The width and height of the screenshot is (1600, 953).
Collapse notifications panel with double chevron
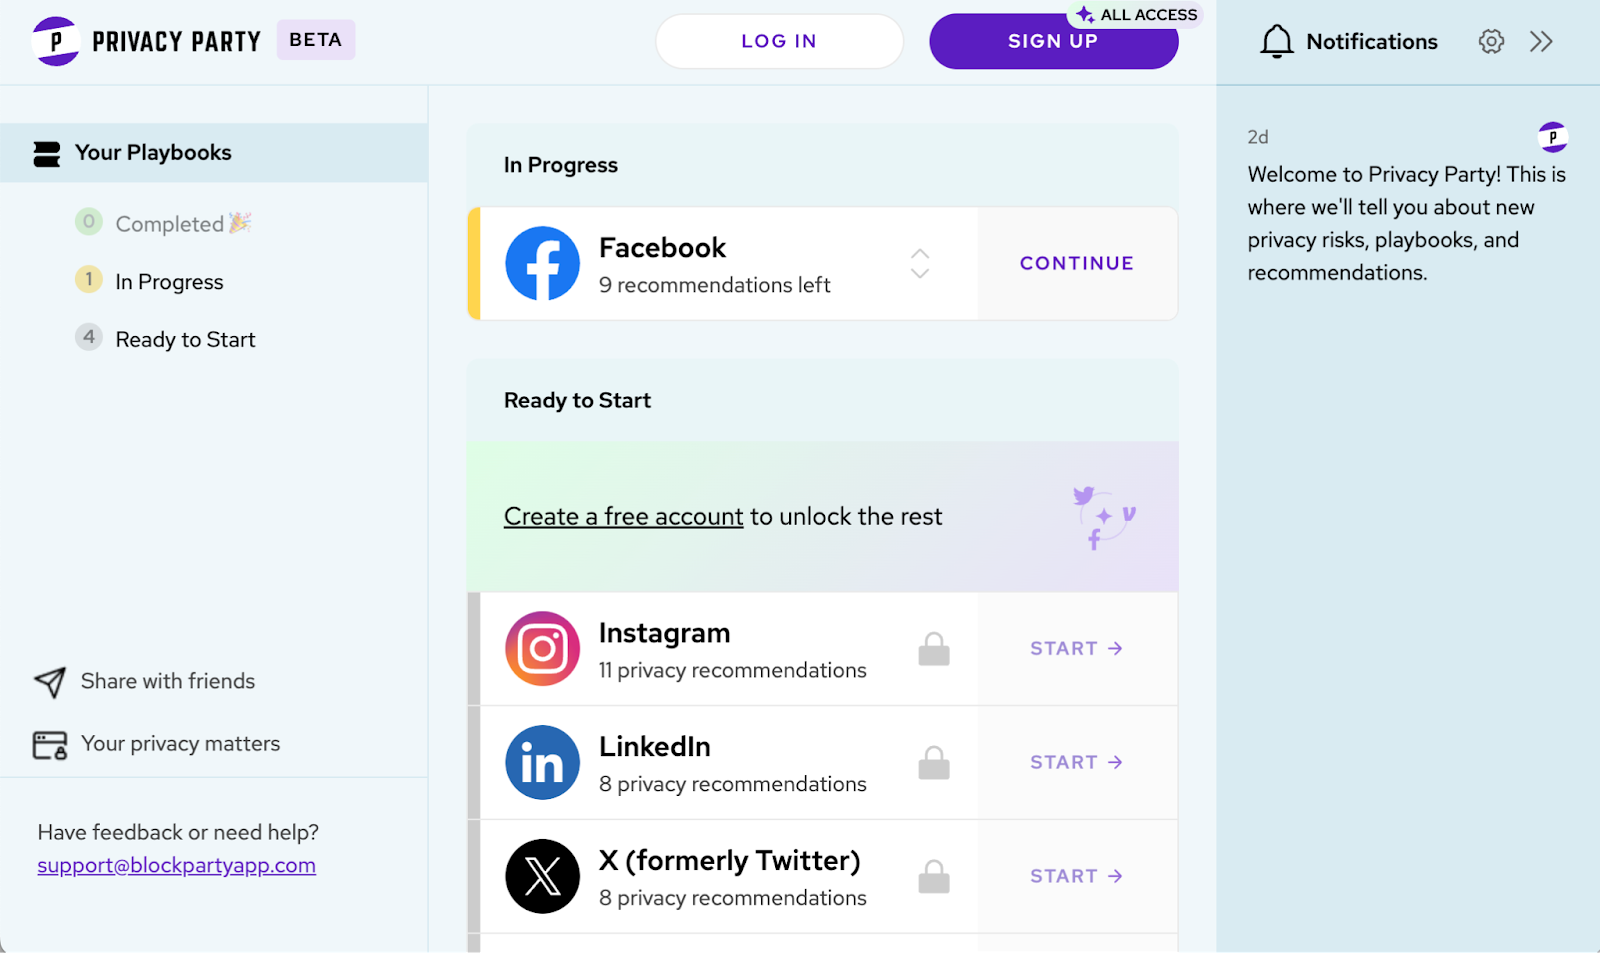click(x=1541, y=41)
